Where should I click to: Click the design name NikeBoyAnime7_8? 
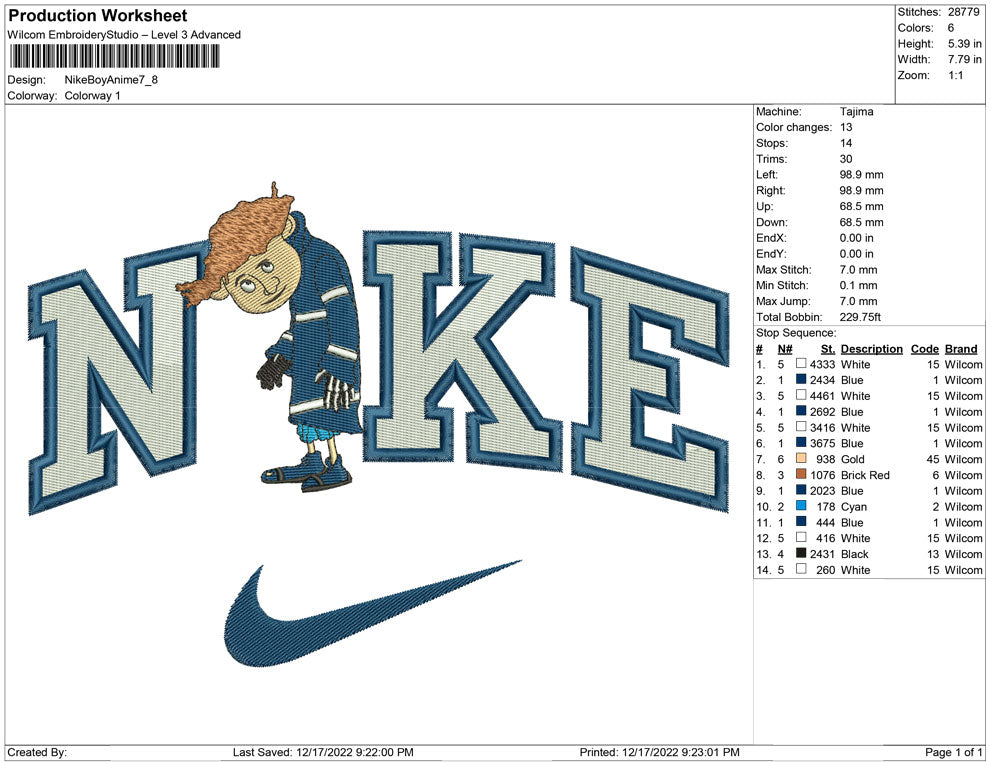click(111, 80)
